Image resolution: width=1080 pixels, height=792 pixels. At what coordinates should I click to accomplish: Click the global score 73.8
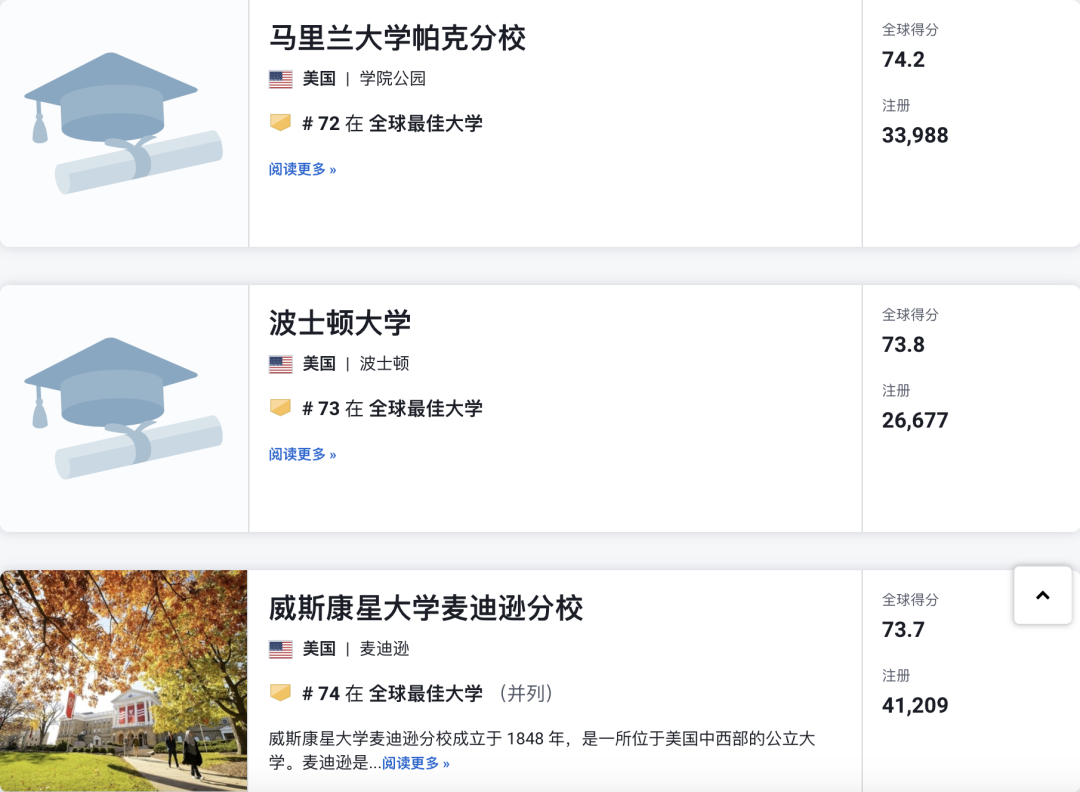pos(903,345)
